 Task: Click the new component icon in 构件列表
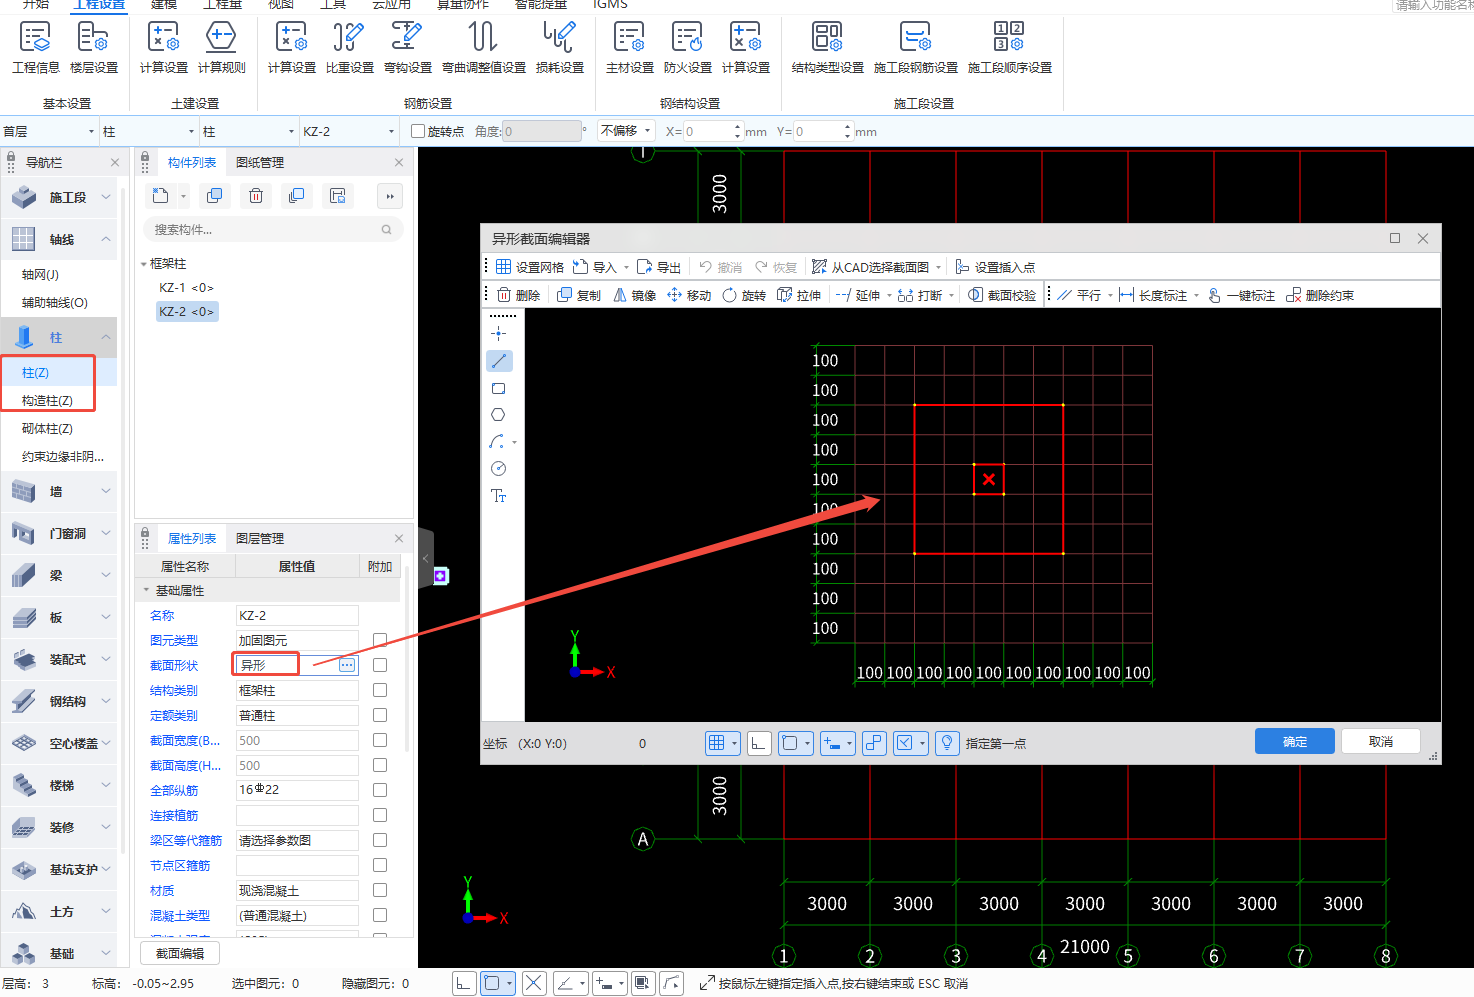point(160,196)
